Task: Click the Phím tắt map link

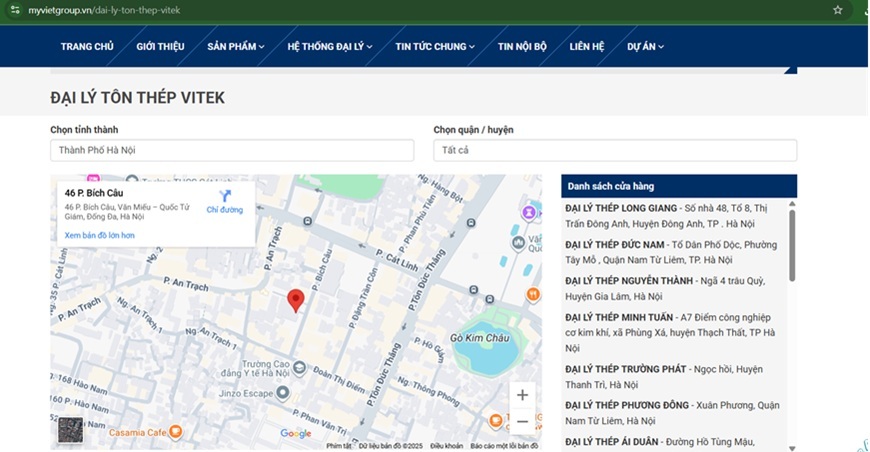Action: [338, 446]
